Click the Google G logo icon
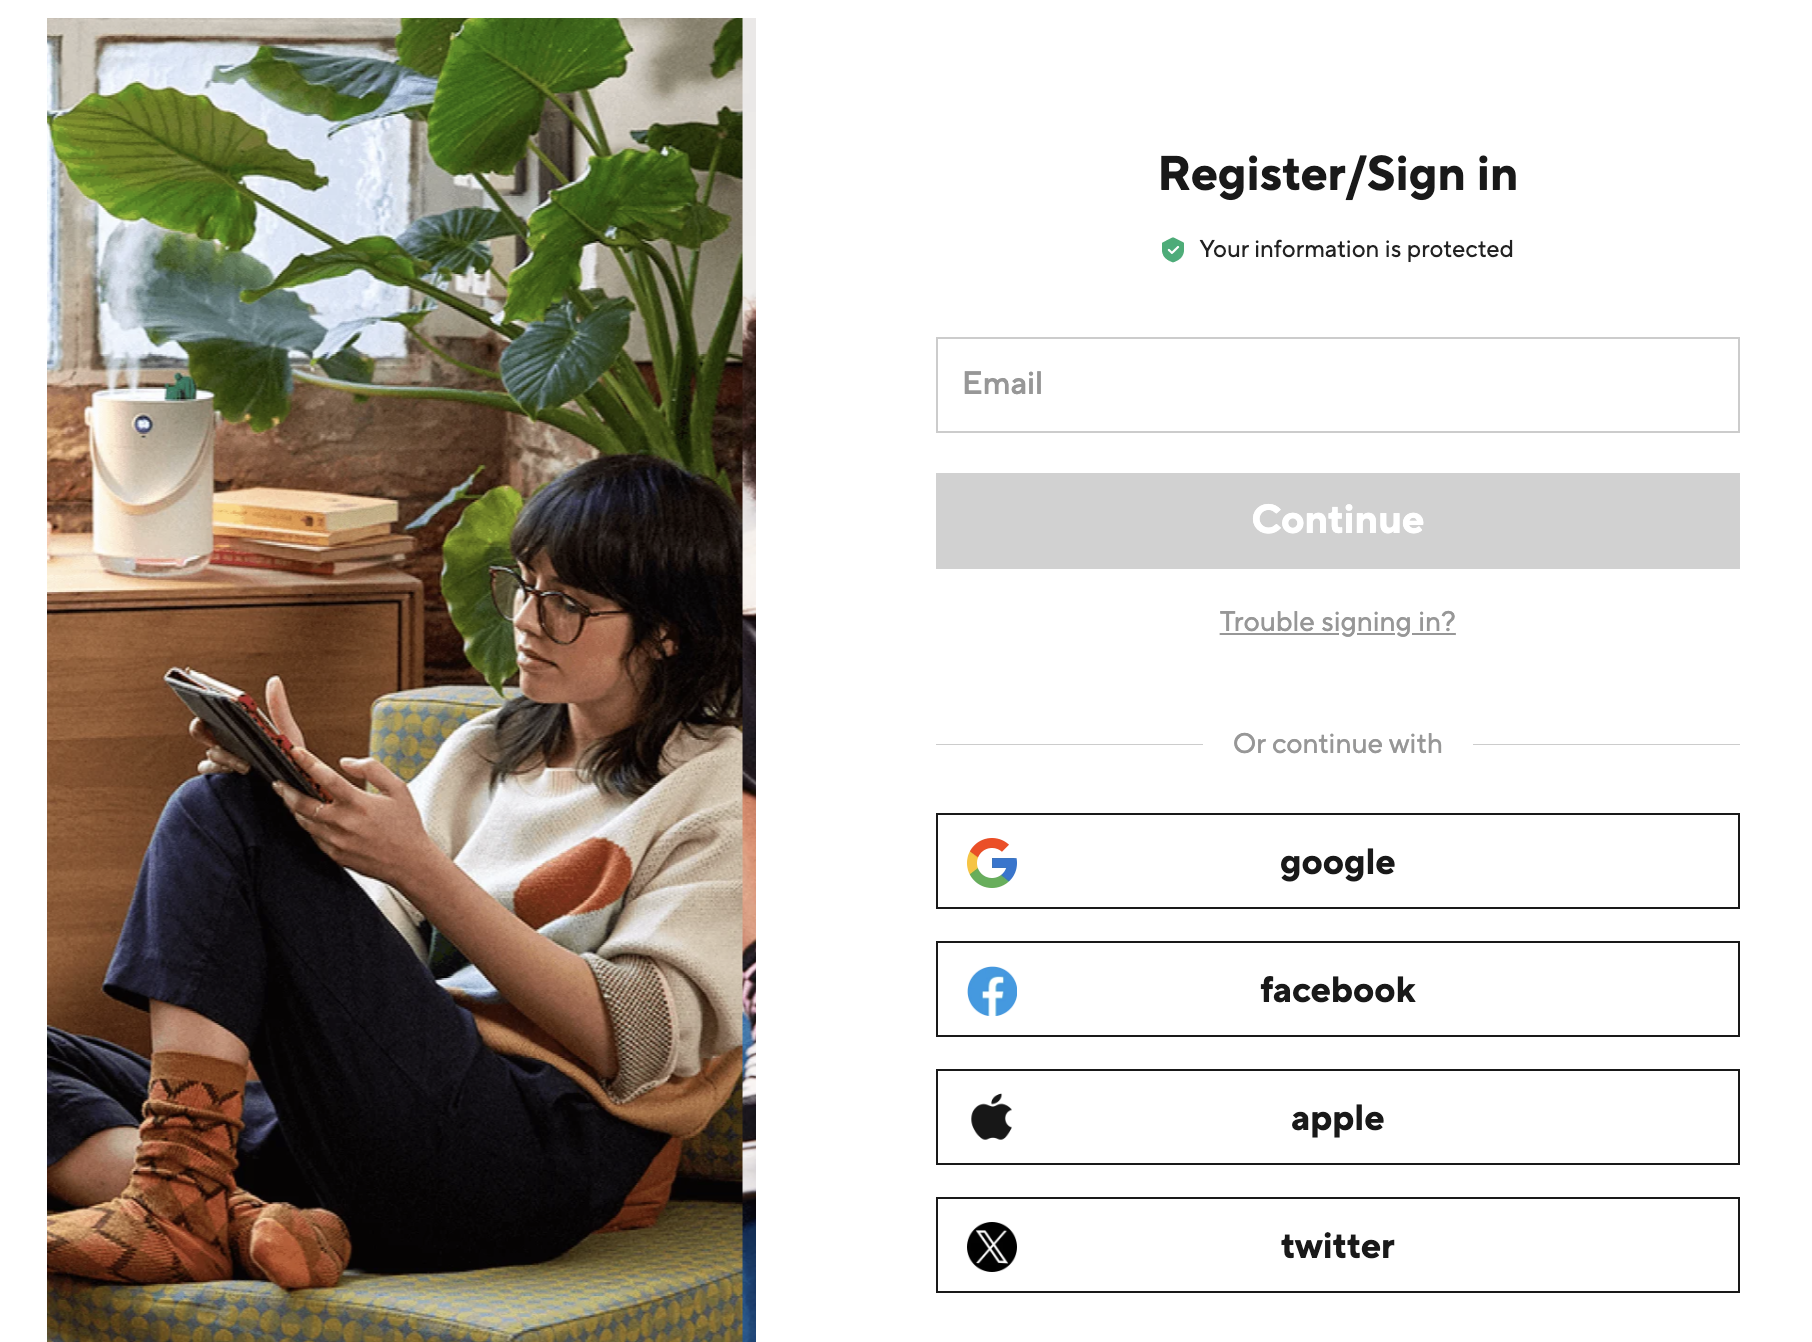This screenshot has width=1812, height=1342. (x=992, y=862)
